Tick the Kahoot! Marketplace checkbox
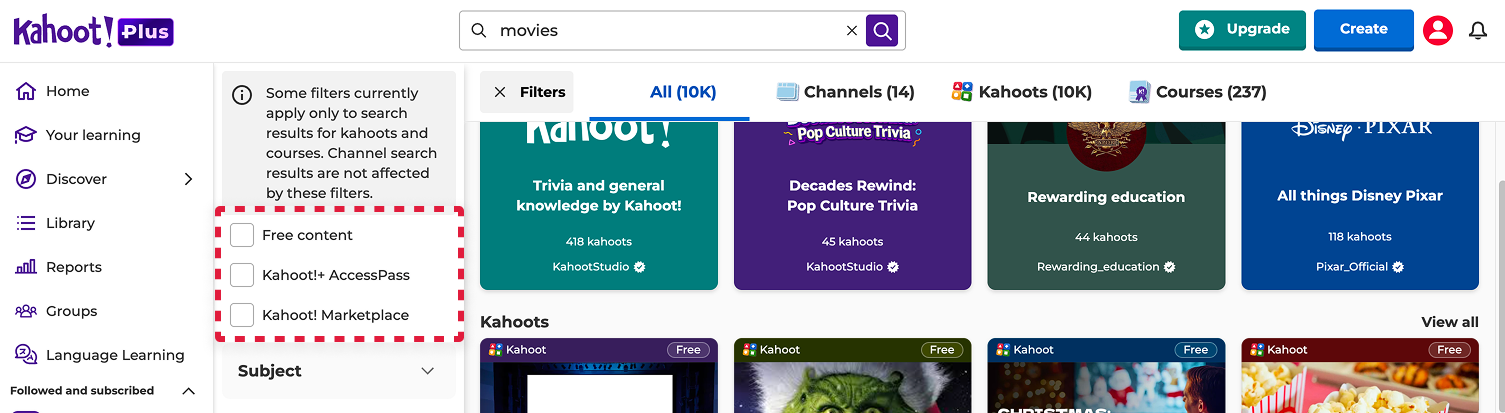This screenshot has width=1505, height=413. tap(242, 315)
